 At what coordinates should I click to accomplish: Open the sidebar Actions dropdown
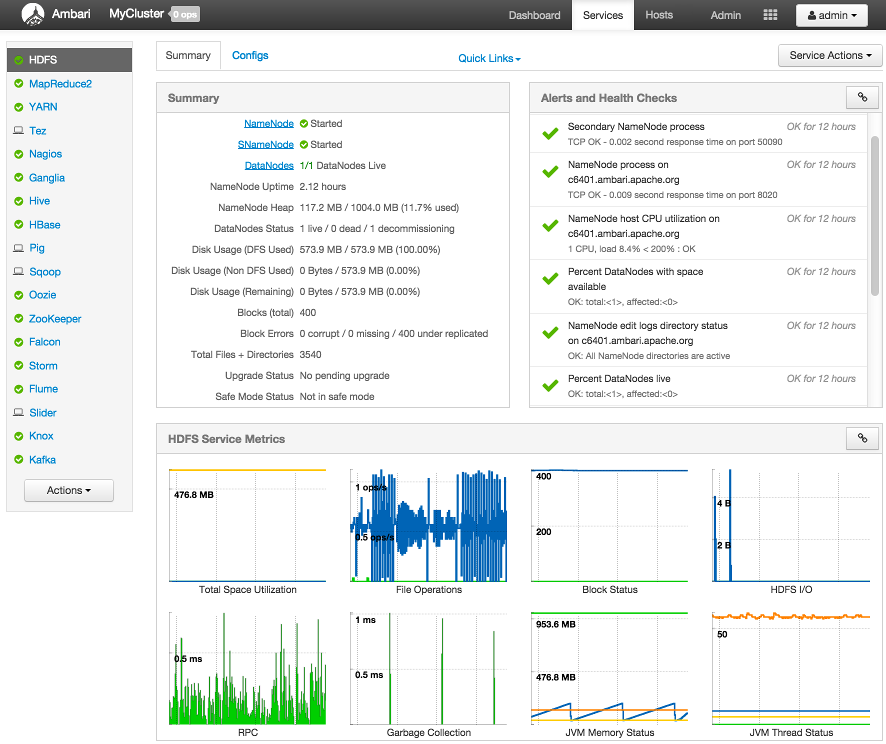[69, 490]
